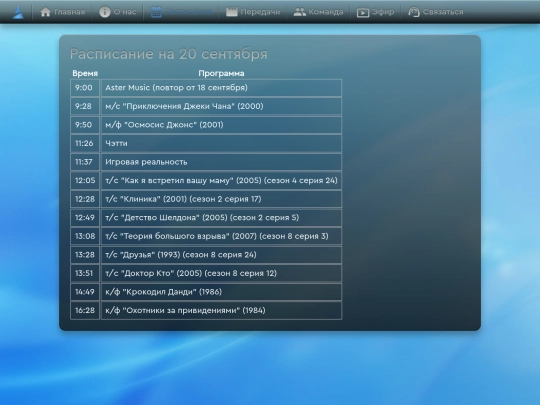540x405 pixels.
Task: Go to the Передачи page
Action: point(253,12)
